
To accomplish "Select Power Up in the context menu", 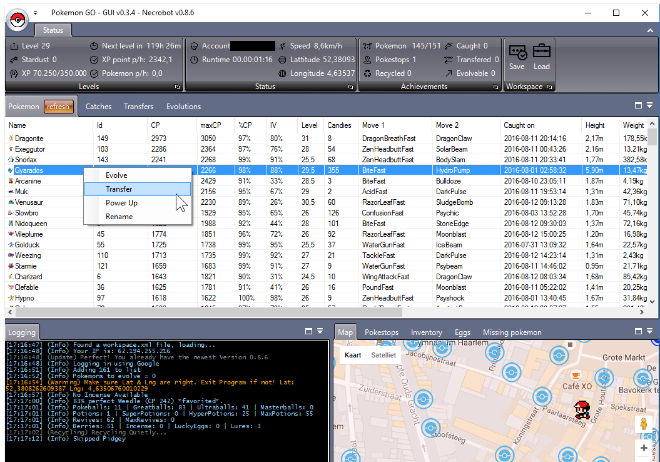I will pos(121,202).
